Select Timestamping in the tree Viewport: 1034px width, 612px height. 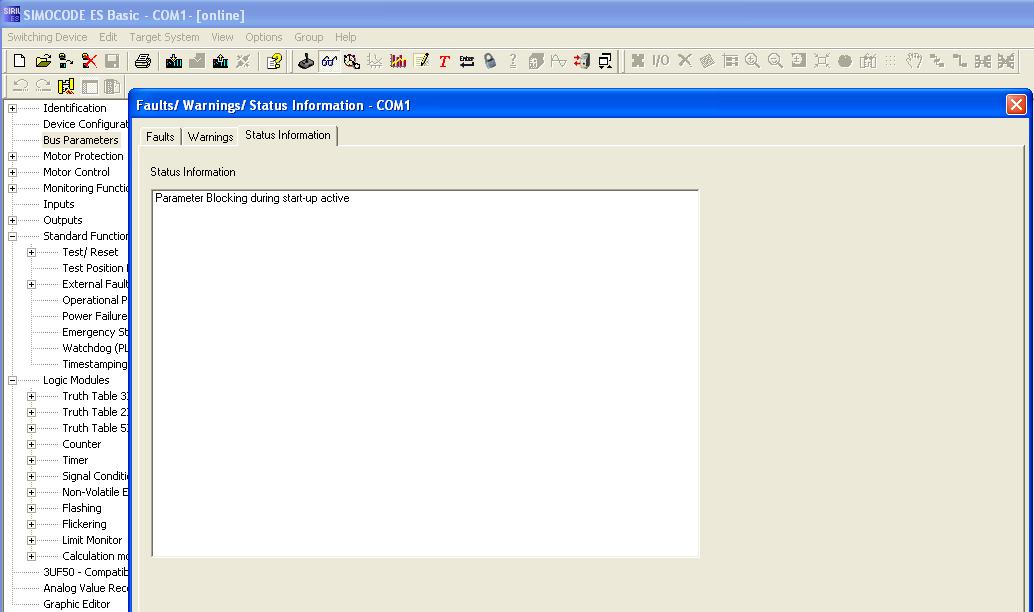(94, 364)
